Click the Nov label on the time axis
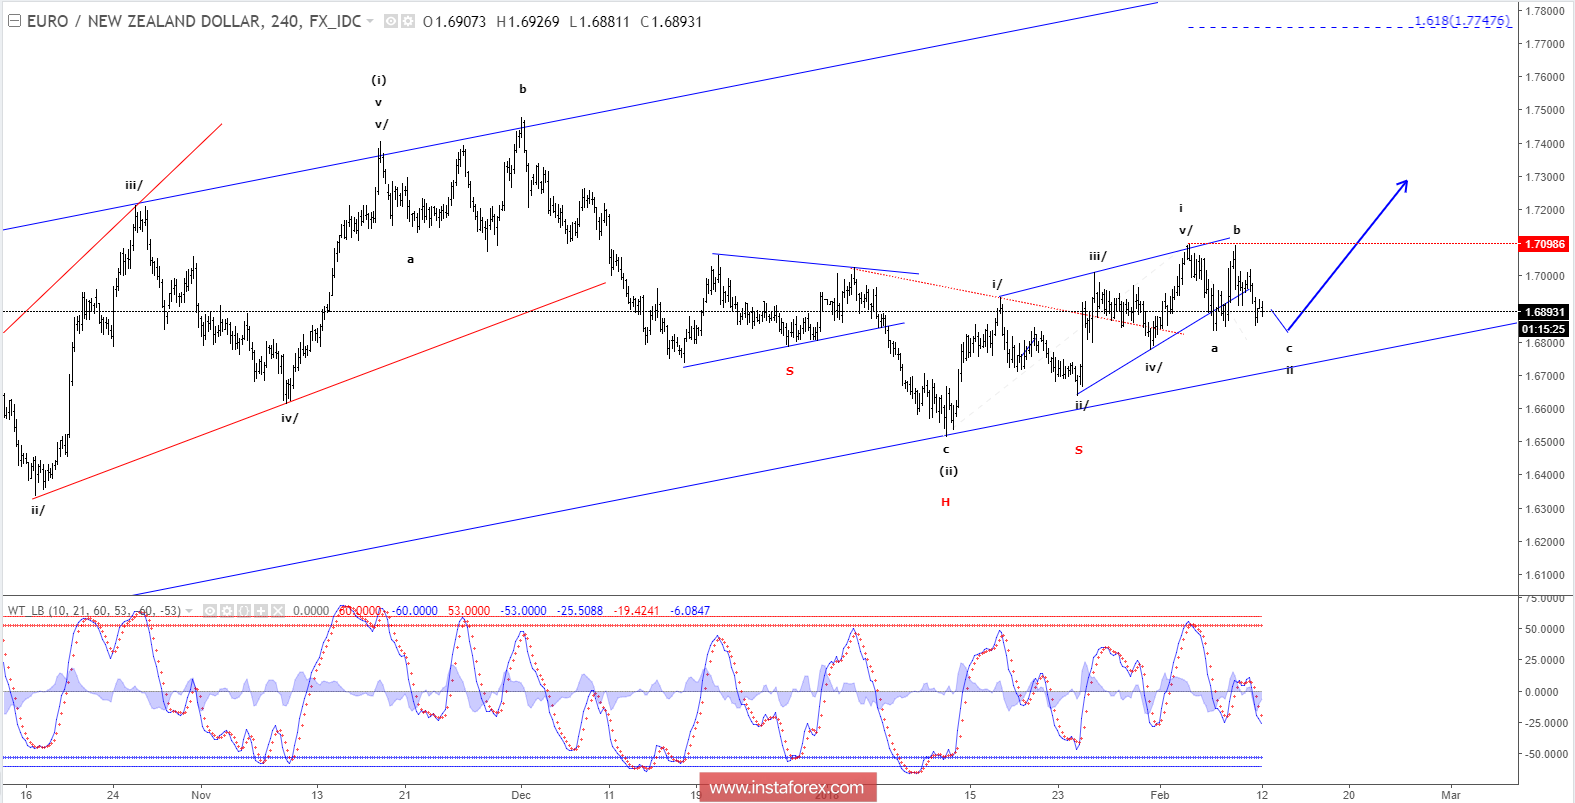The image size is (1575, 803). click(201, 795)
